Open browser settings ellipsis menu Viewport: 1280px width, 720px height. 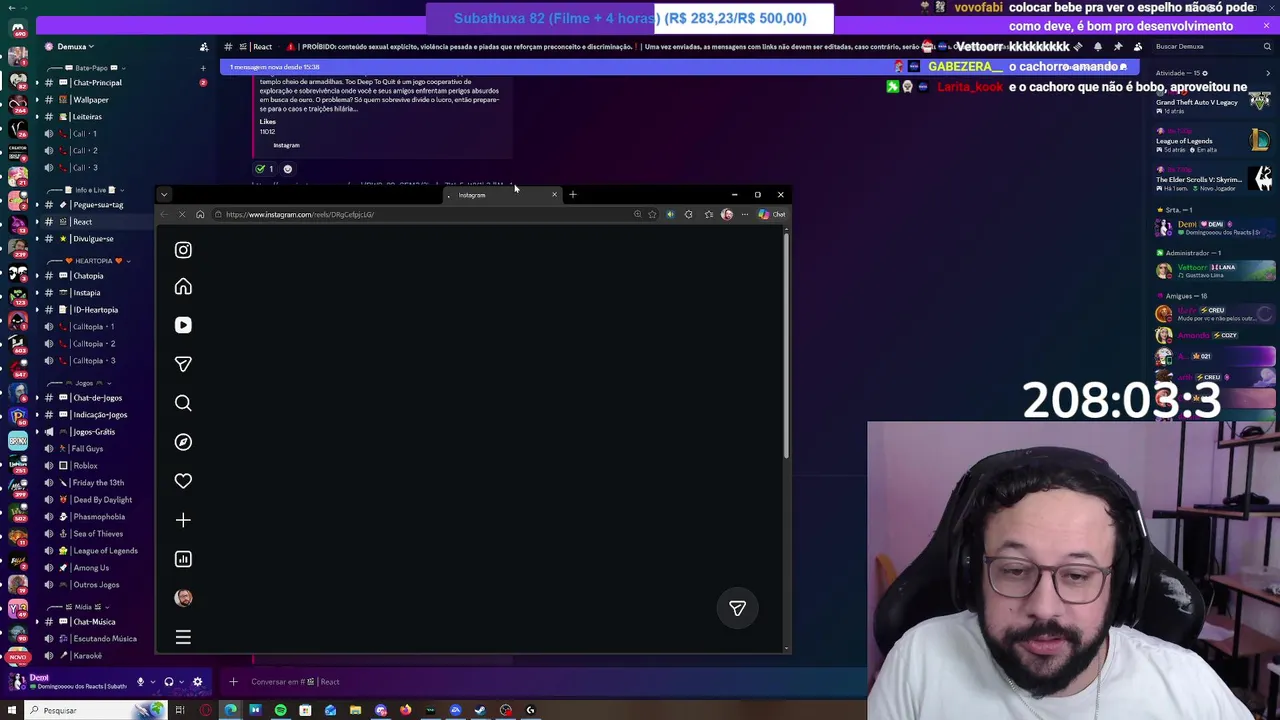[745, 214]
